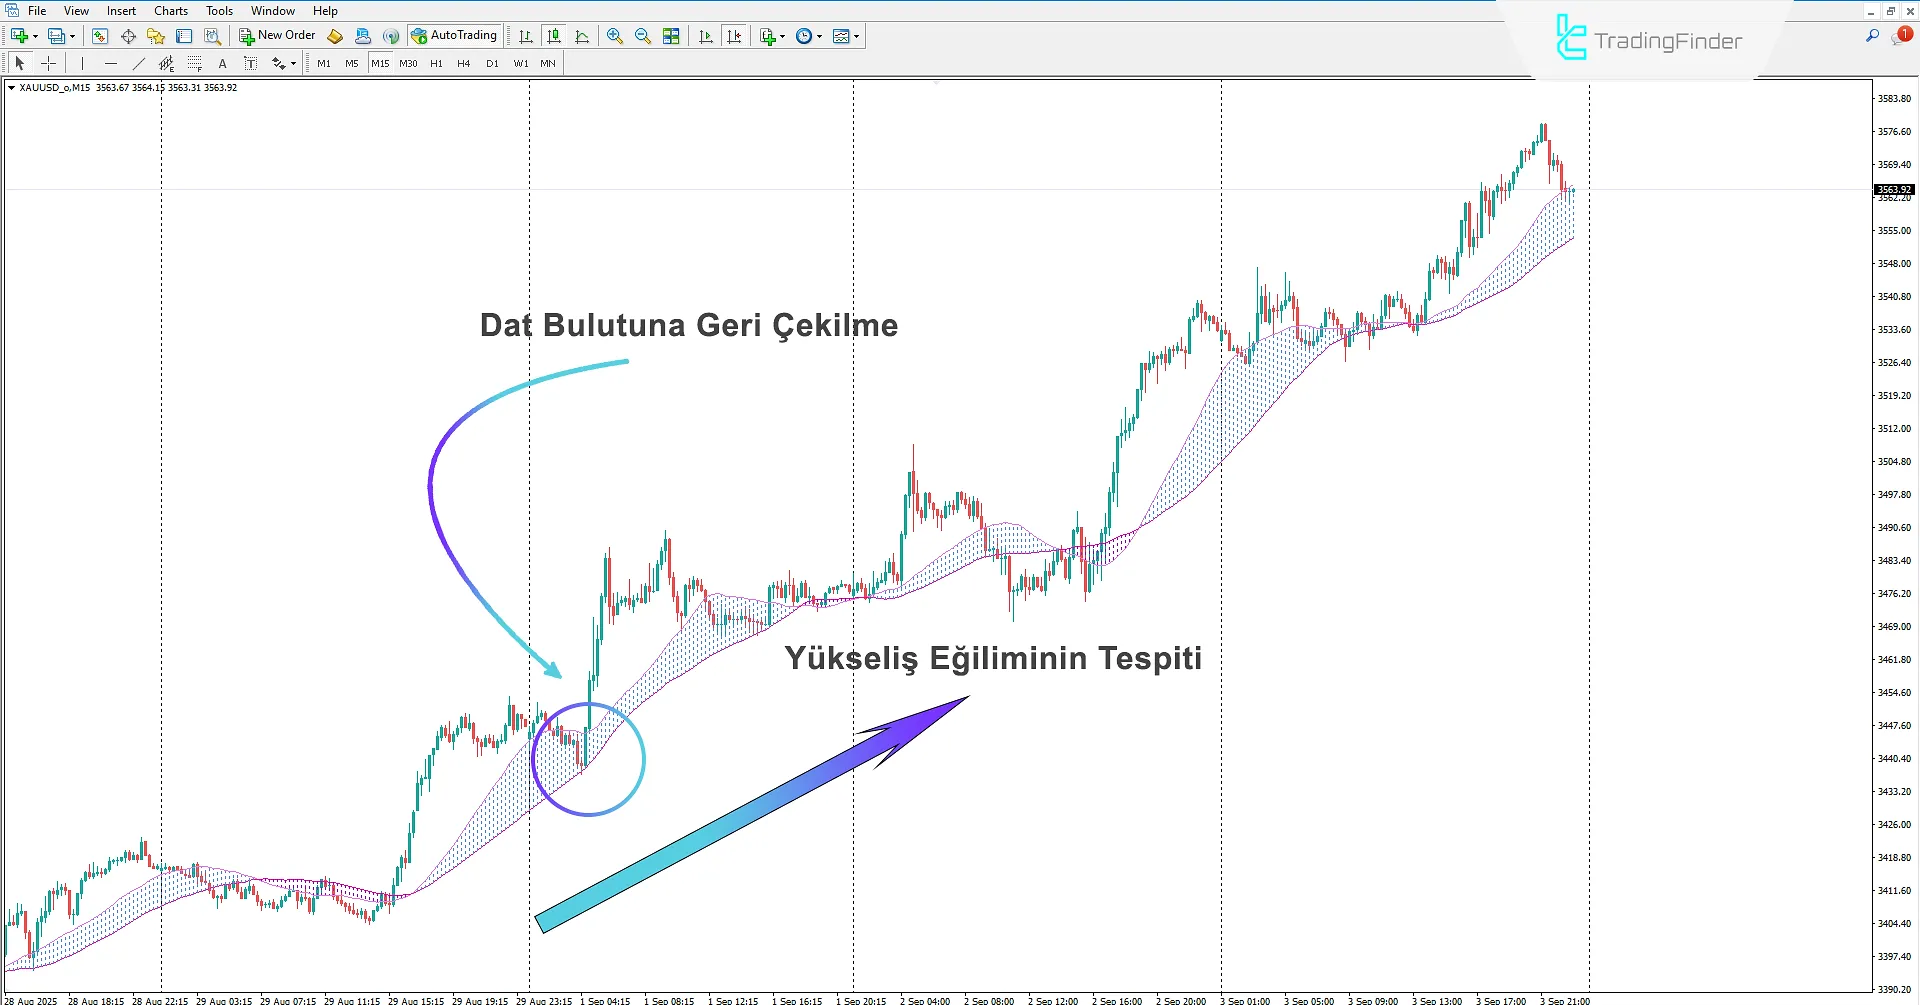1920x1005 pixels.
Task: Place a New Order
Action: click(x=278, y=35)
